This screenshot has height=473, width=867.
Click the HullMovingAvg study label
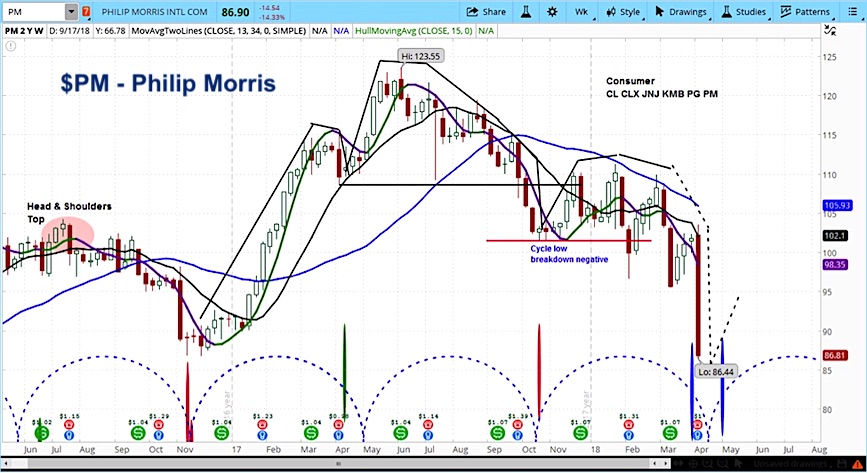click(x=414, y=31)
